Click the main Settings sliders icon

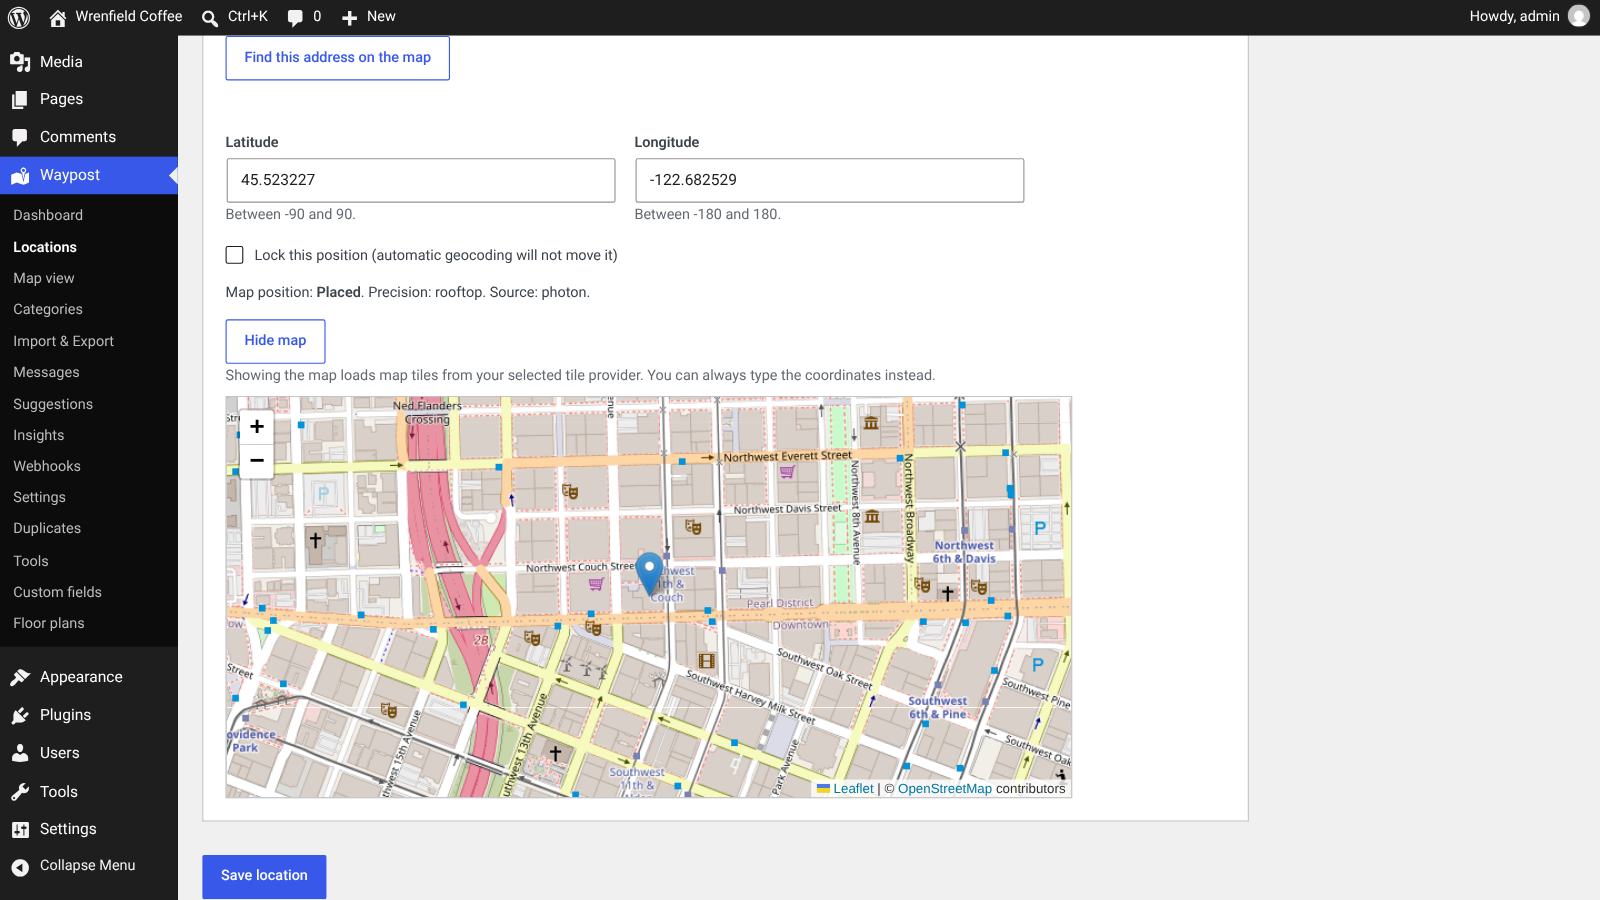(20, 829)
